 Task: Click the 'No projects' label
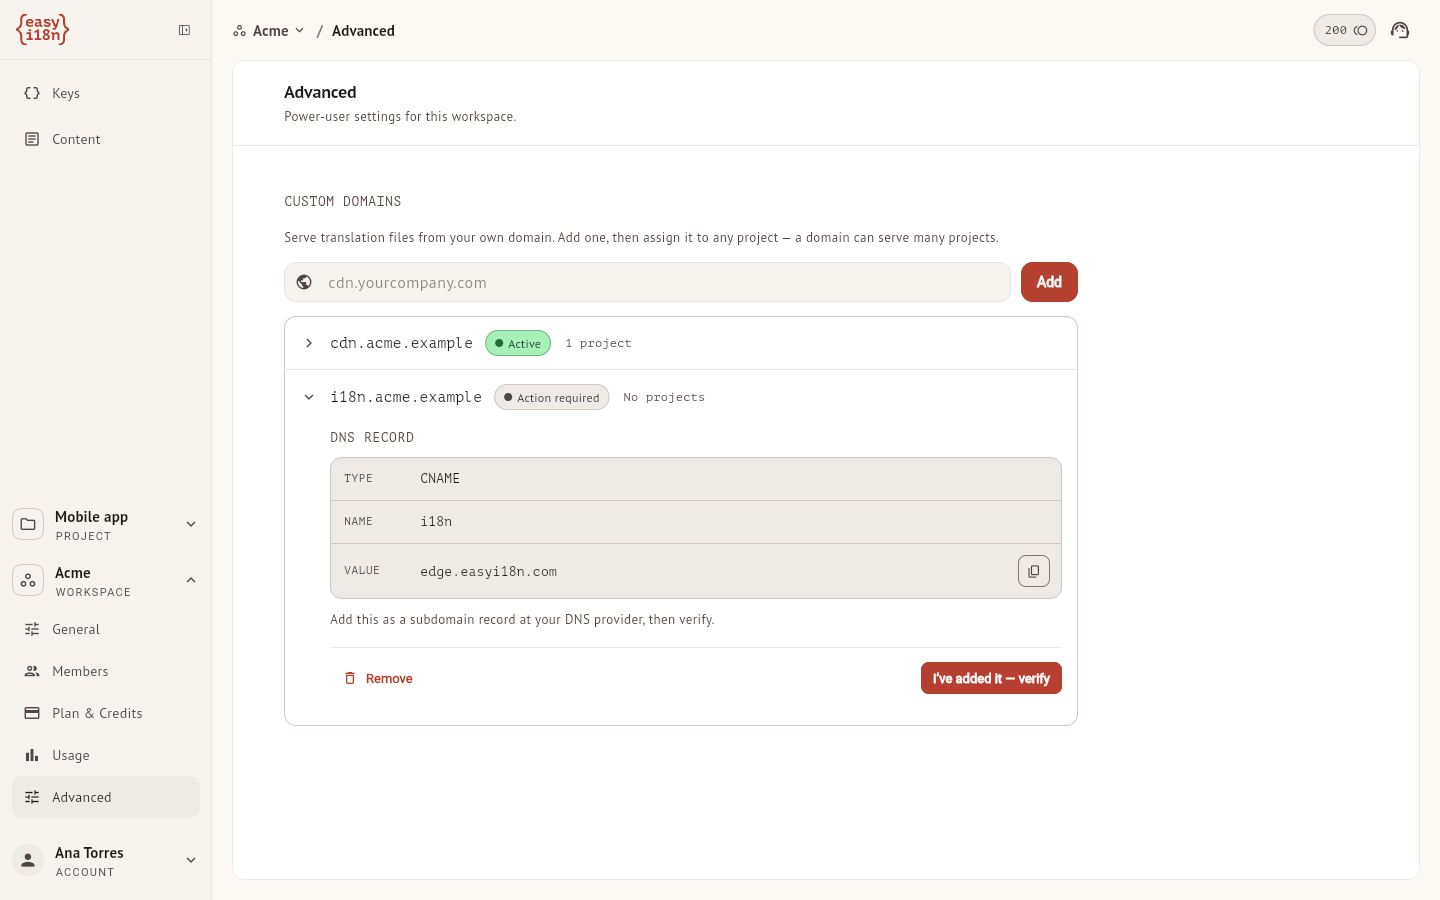[664, 397]
